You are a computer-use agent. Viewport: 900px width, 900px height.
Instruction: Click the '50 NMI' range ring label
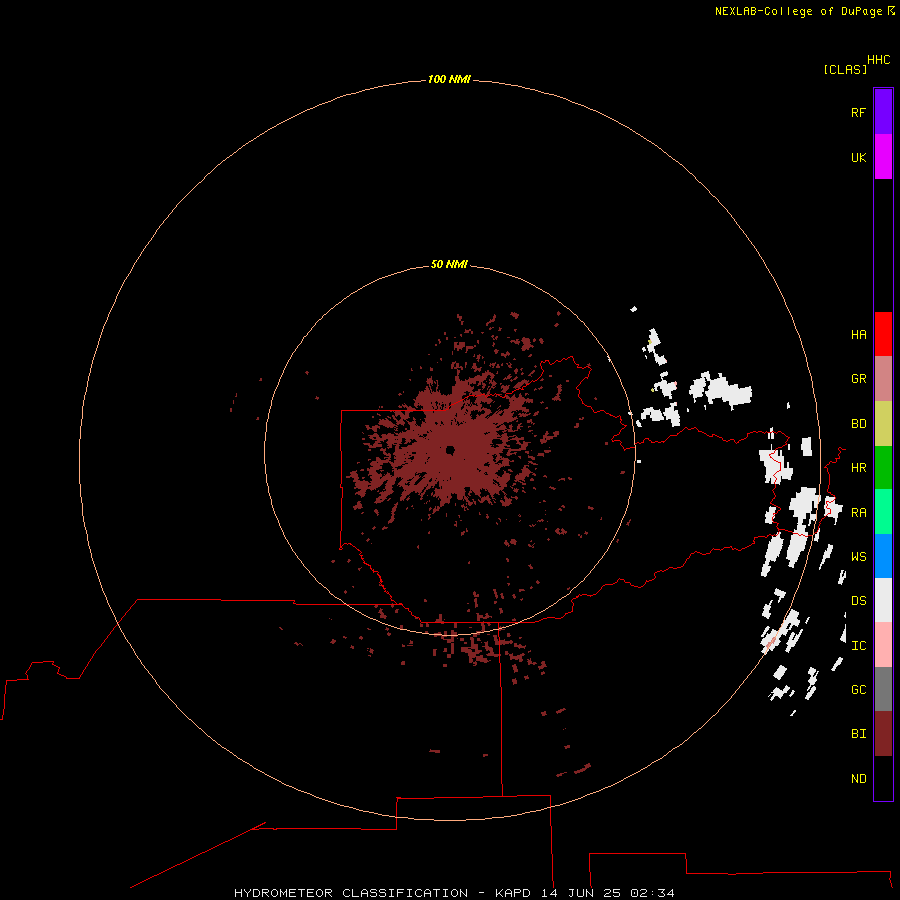click(x=449, y=264)
